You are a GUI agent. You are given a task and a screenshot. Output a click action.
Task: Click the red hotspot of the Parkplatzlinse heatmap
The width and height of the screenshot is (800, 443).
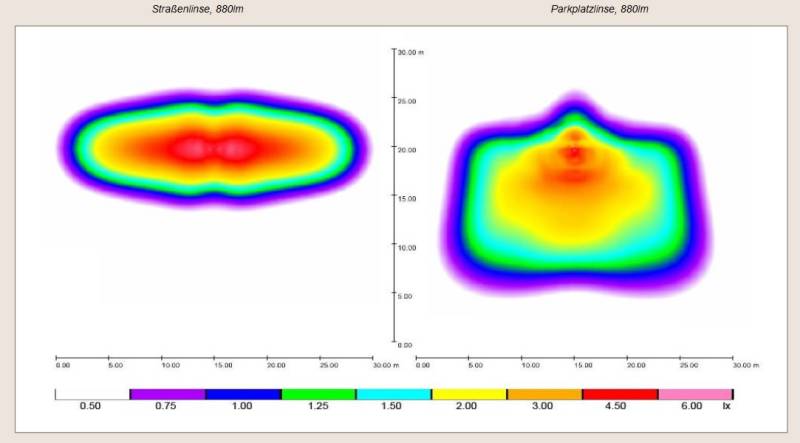click(574, 153)
